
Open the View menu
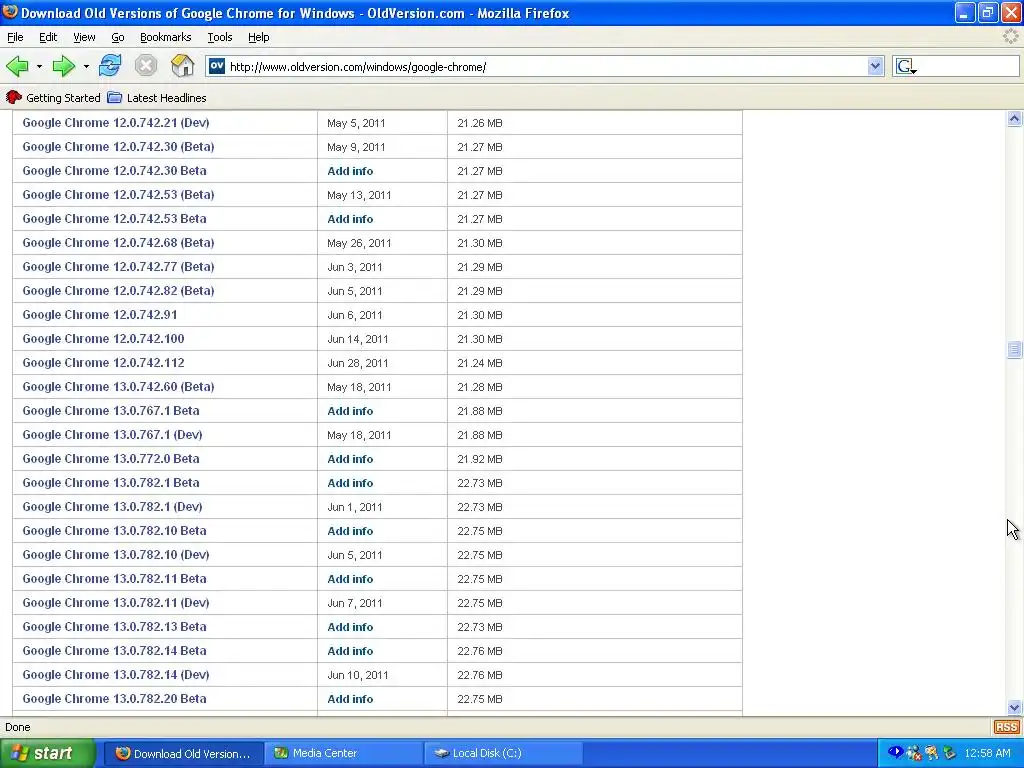(84, 37)
